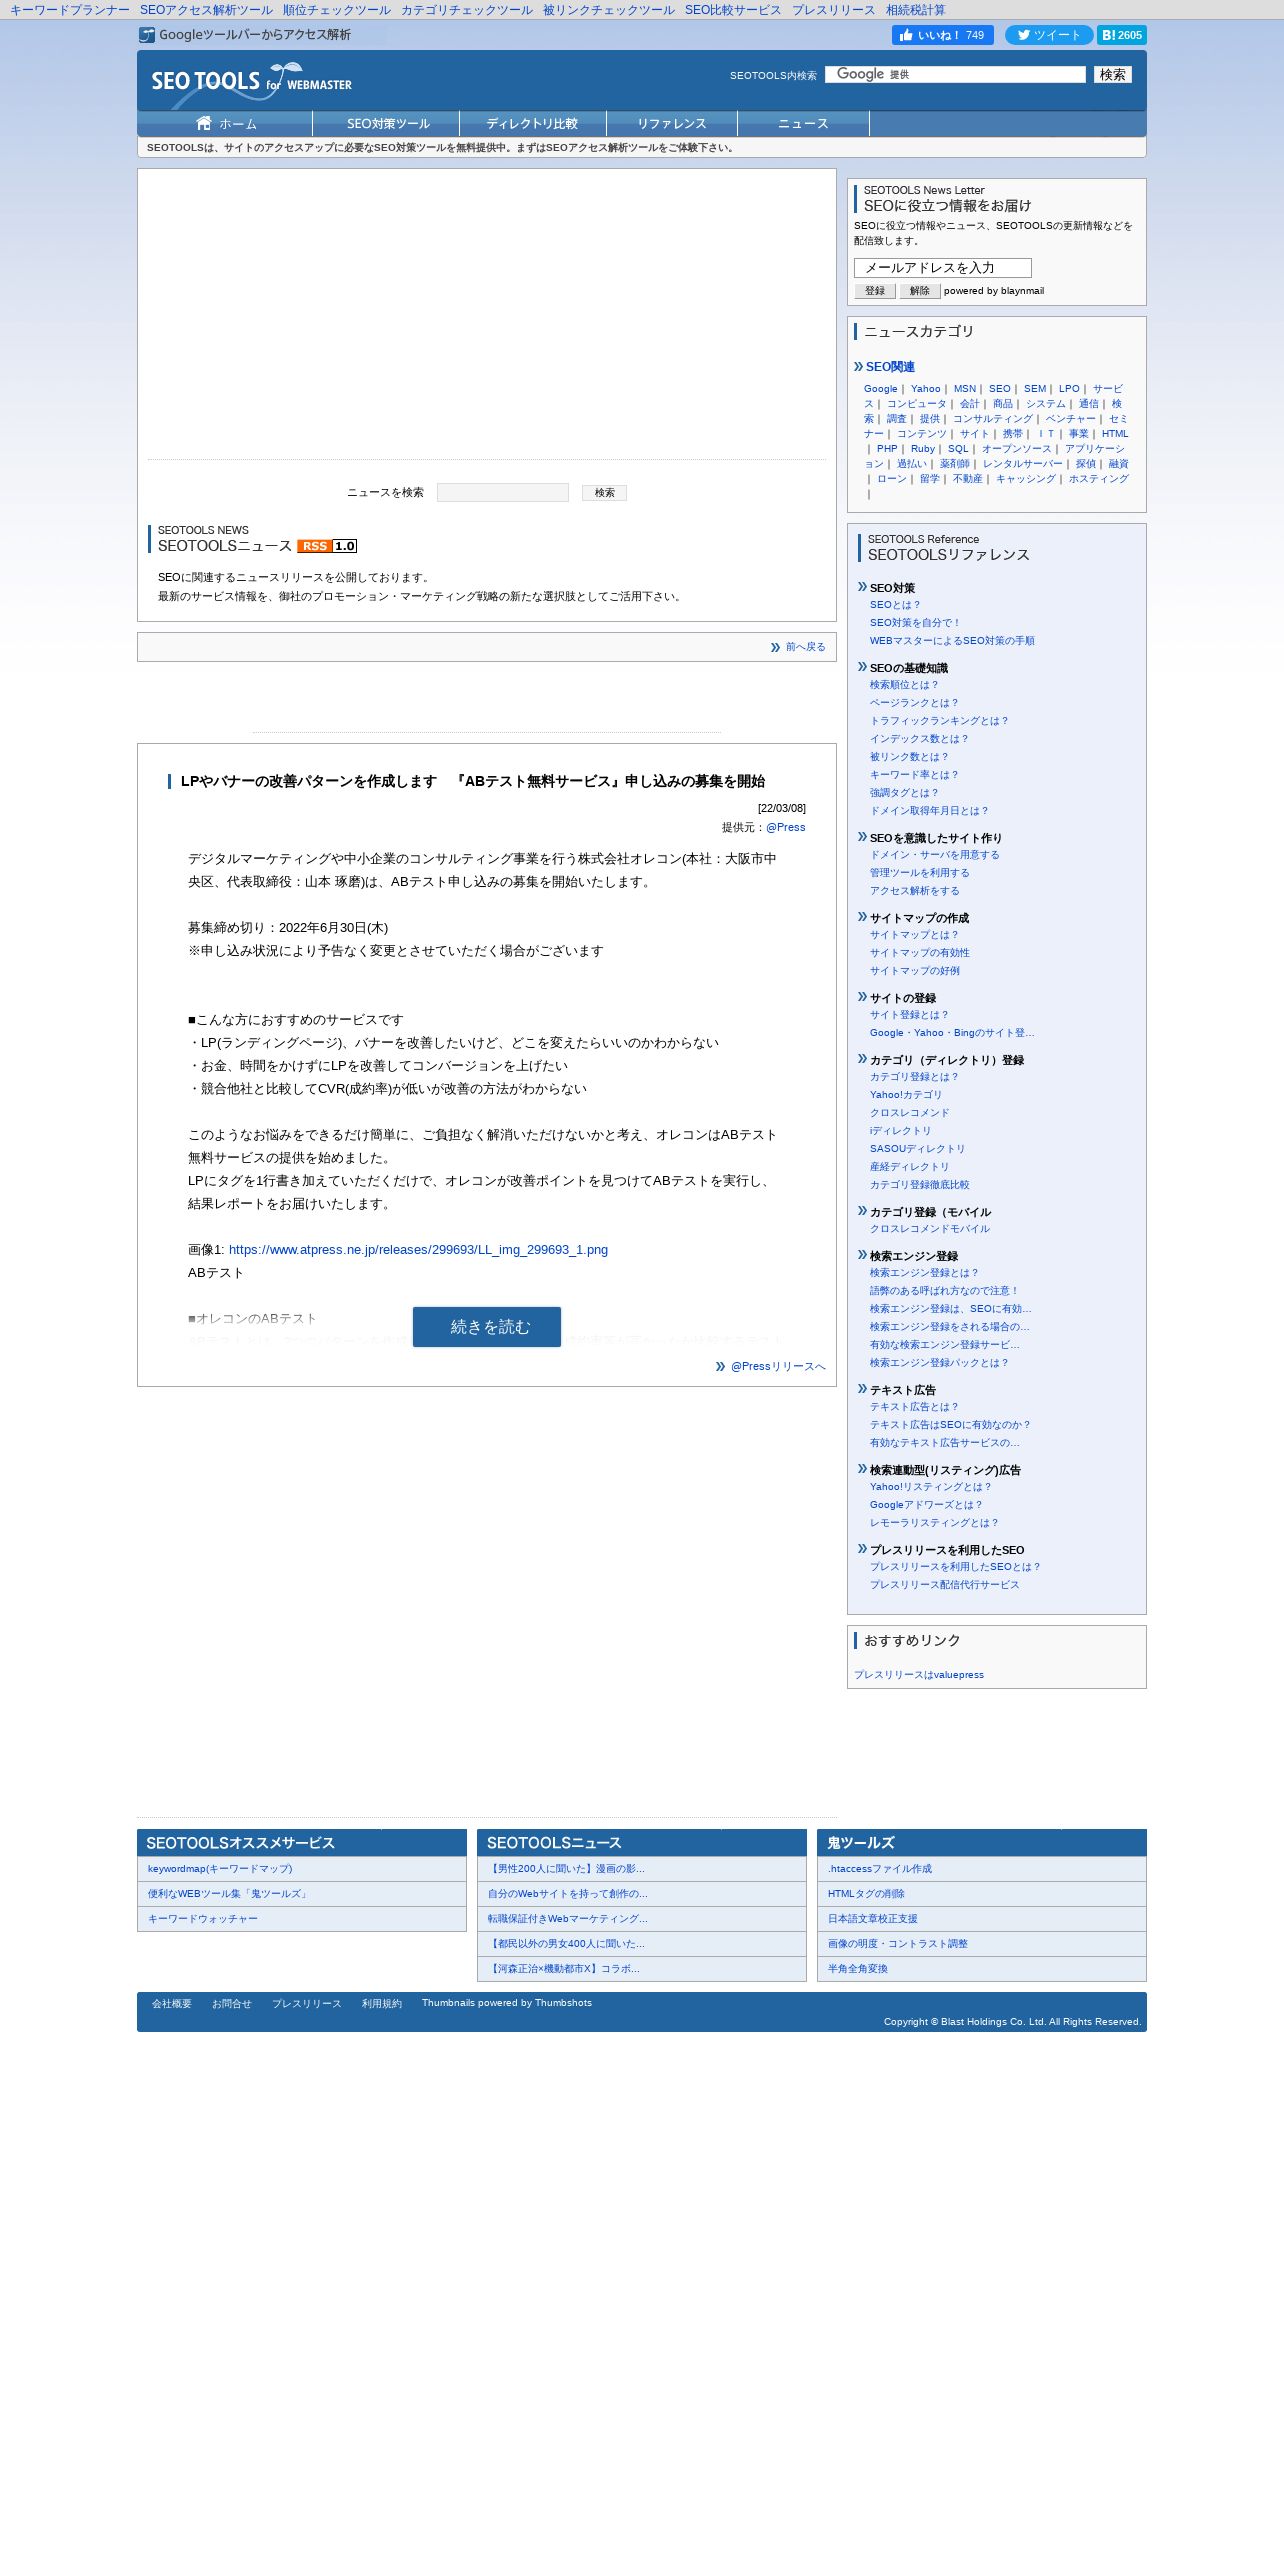Click 会社概要 in the footer
1284x2568 pixels.
click(171, 2004)
